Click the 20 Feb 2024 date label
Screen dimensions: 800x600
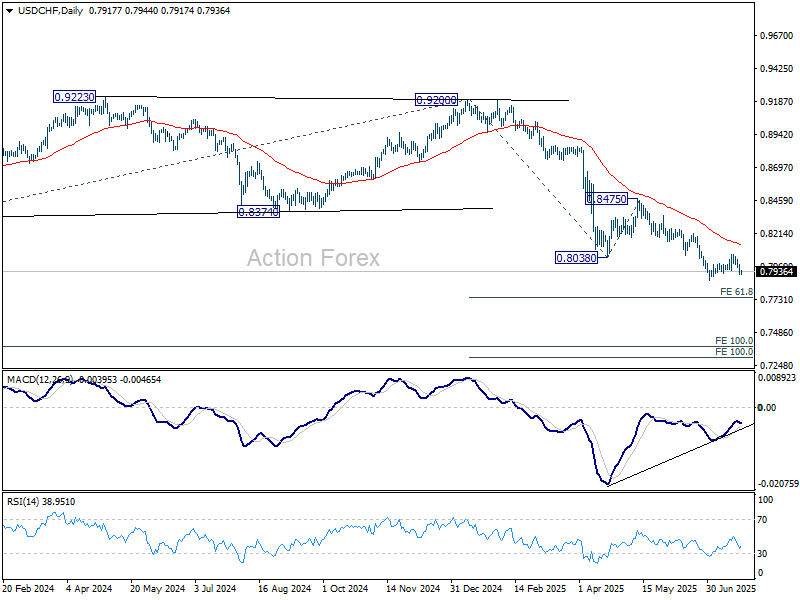28,589
